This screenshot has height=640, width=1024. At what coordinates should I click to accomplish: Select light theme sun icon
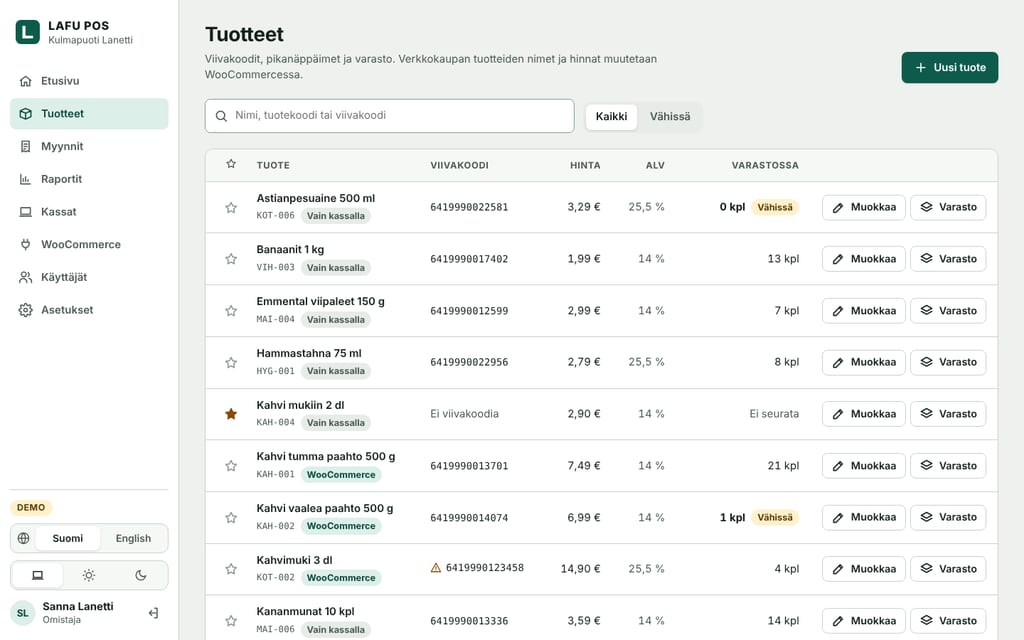click(89, 575)
